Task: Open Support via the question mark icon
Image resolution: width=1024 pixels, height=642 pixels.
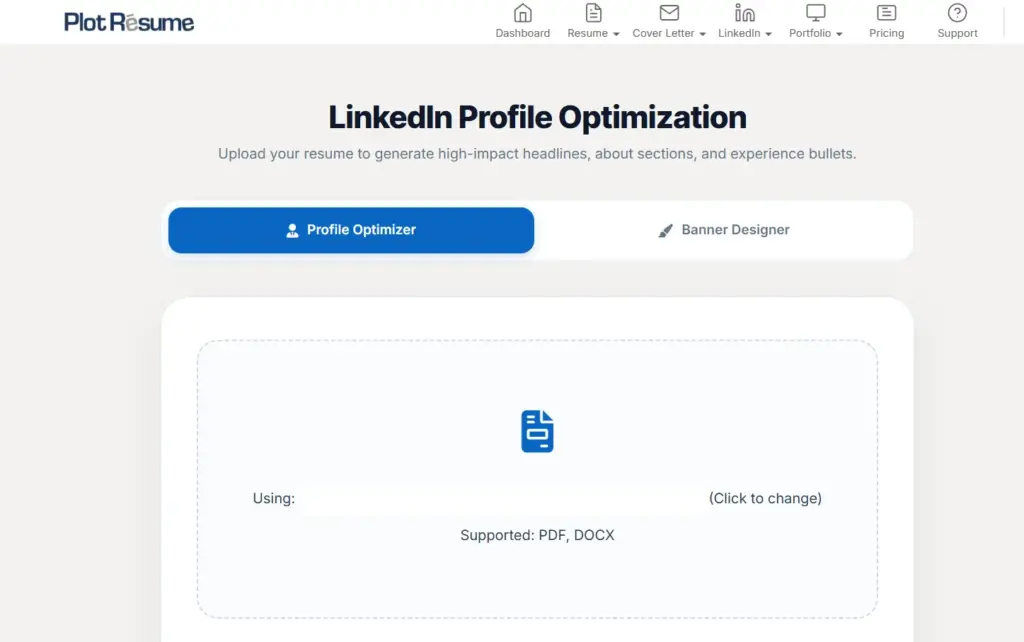Action: [957, 14]
